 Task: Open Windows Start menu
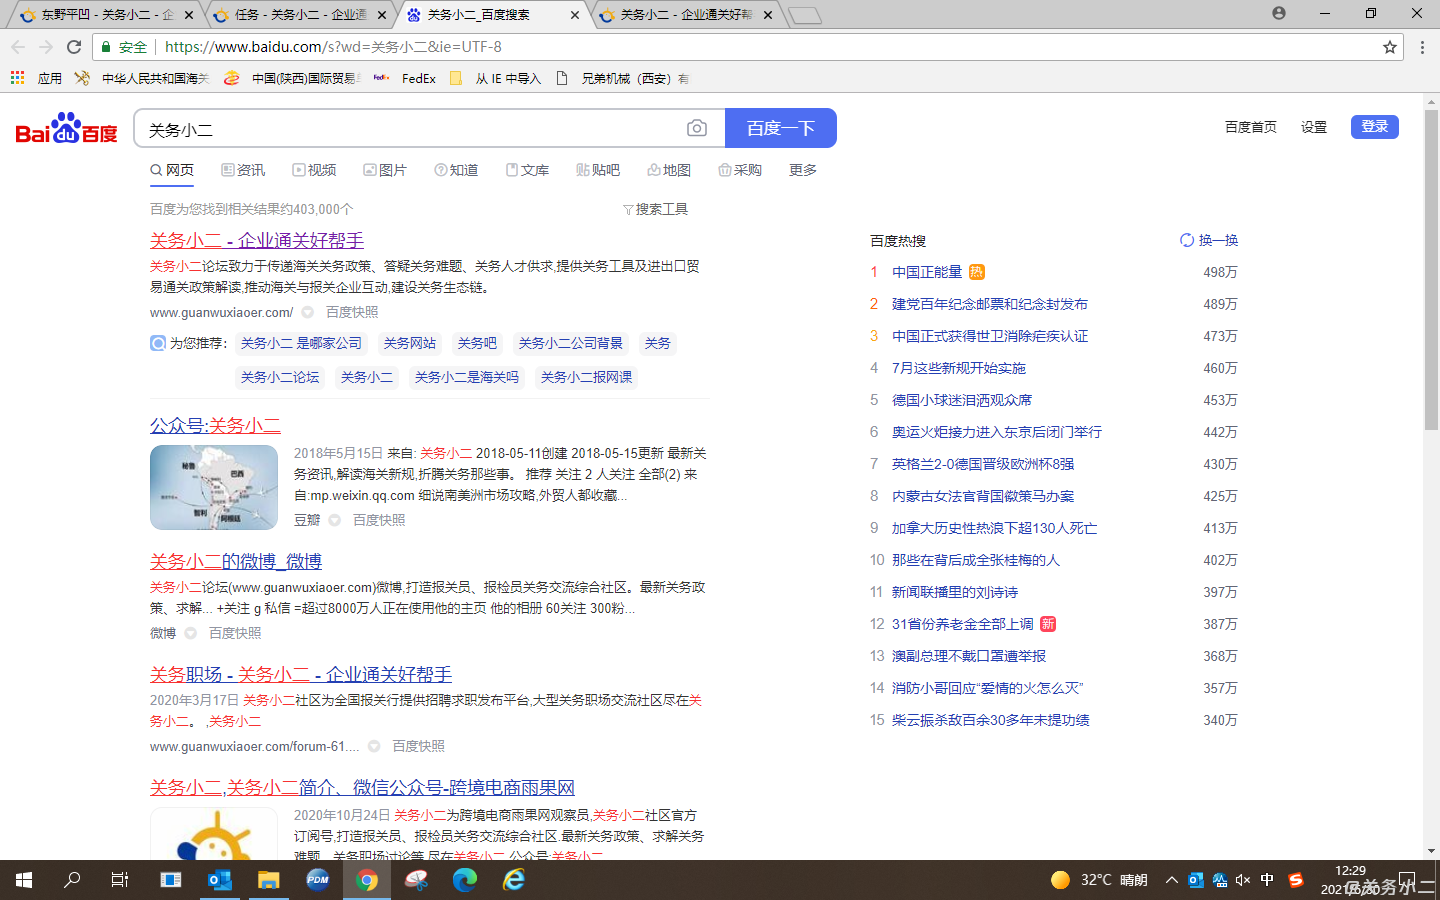24,880
